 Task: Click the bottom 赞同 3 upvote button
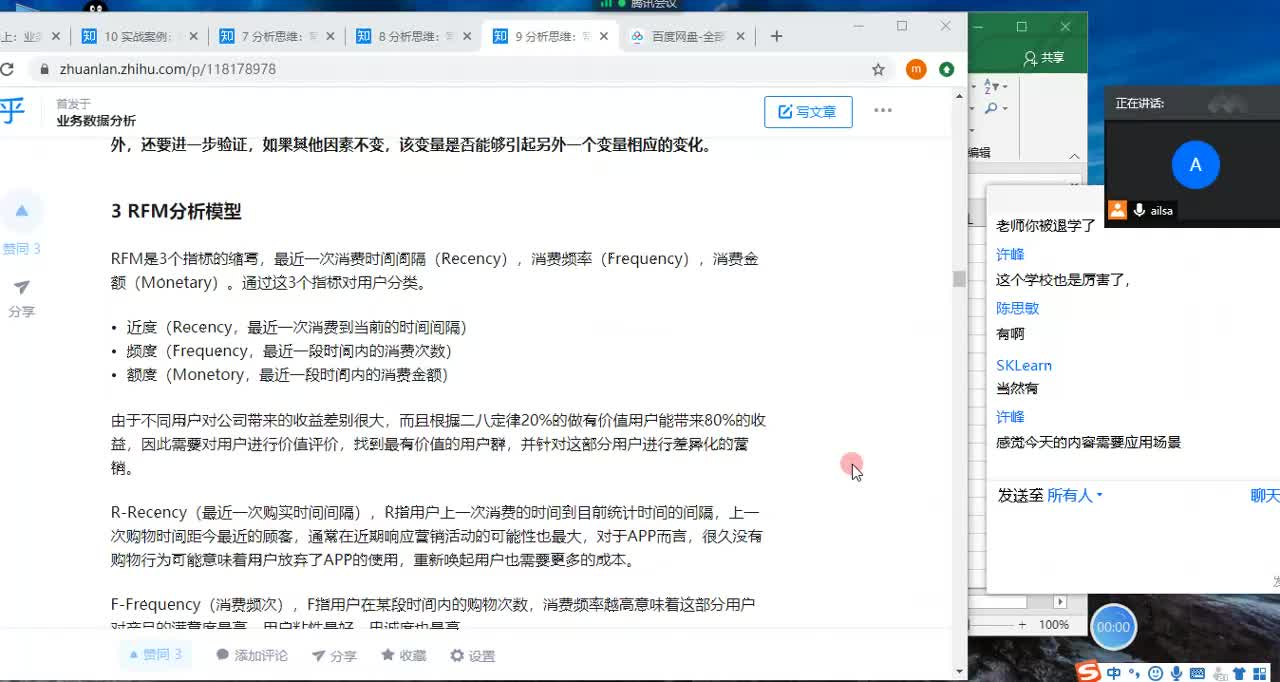[155, 655]
